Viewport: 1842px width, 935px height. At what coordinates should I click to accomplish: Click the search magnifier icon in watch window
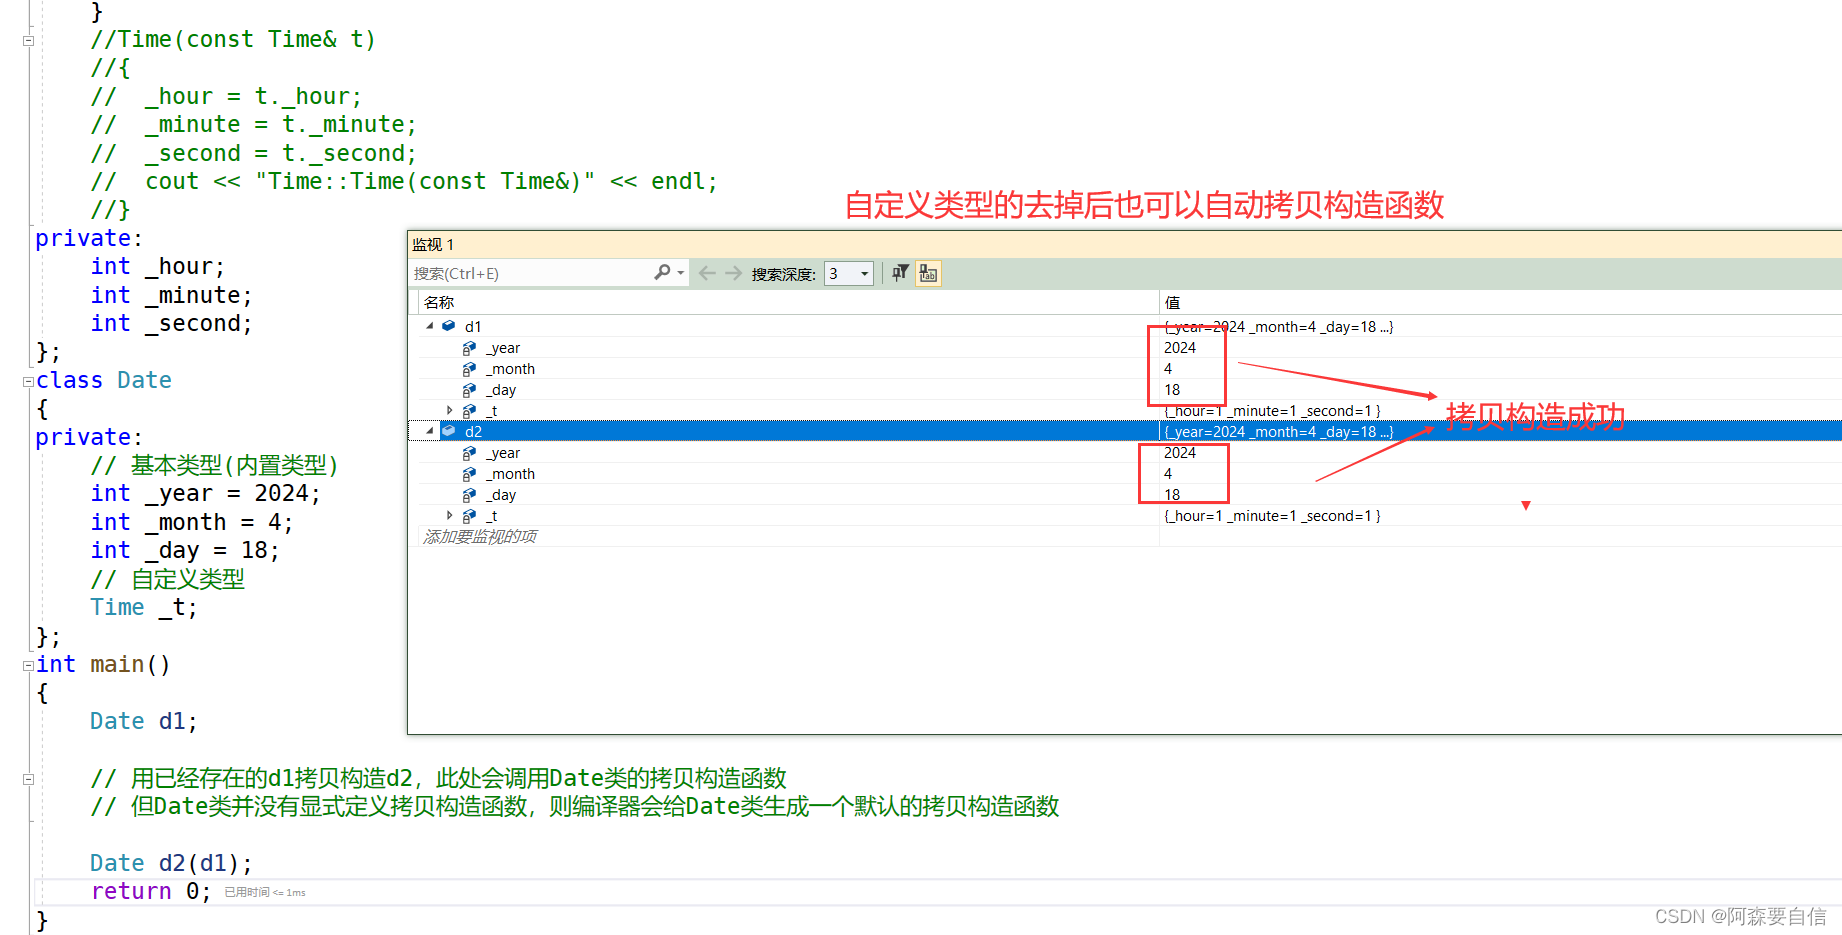pos(662,272)
